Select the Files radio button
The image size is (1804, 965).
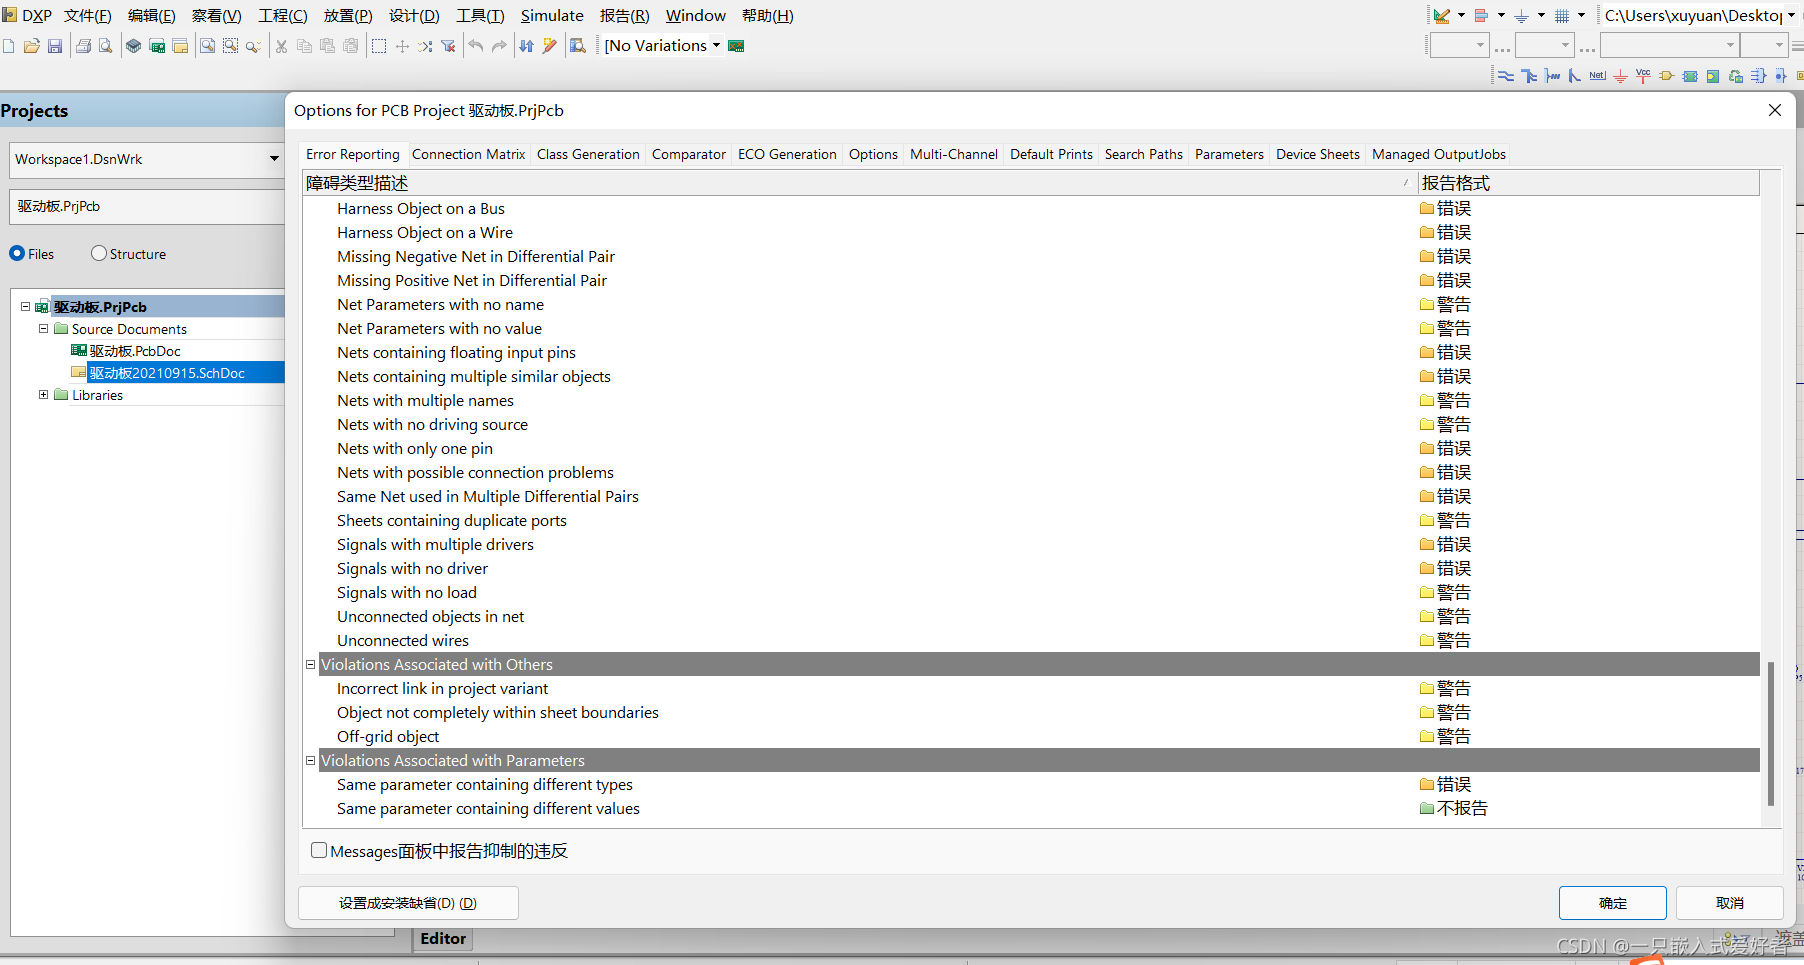pos(17,254)
